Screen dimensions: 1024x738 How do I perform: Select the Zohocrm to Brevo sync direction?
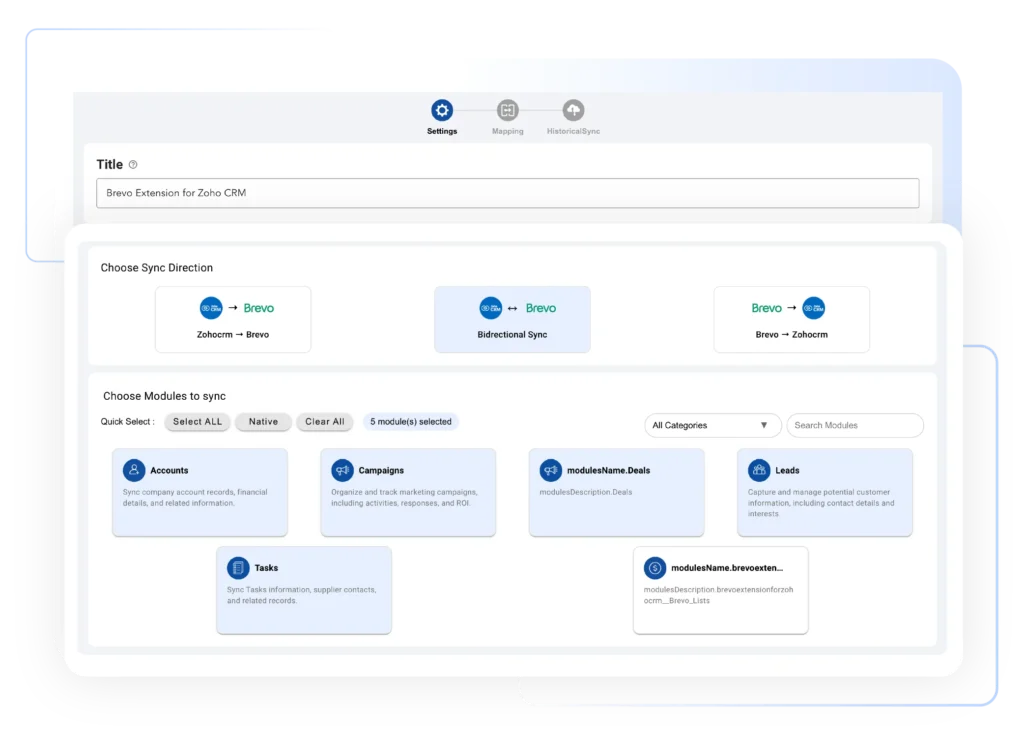233,318
